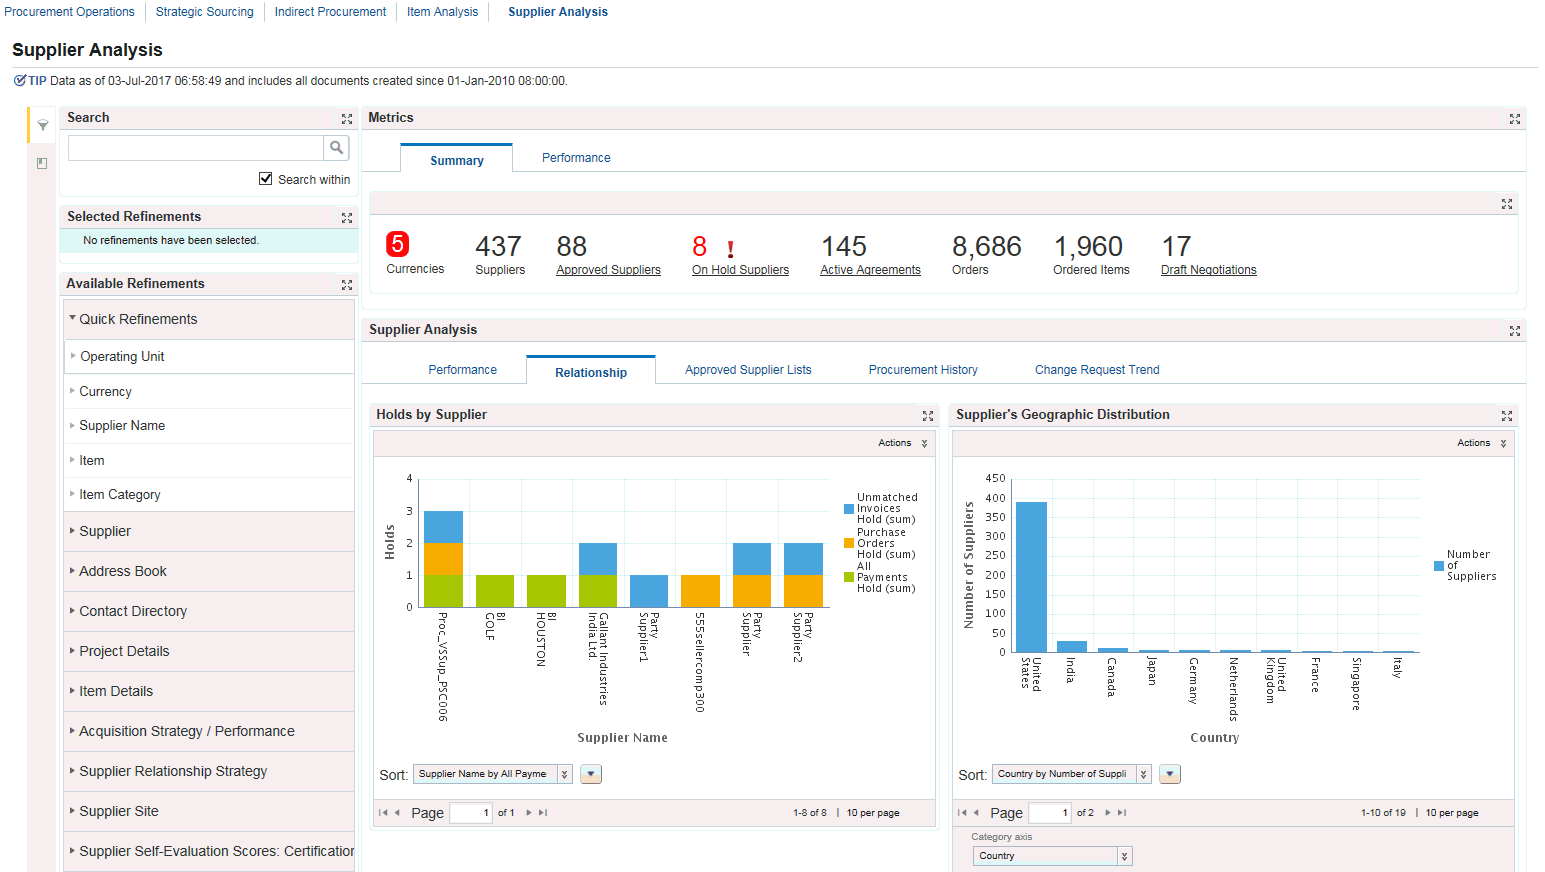The image size is (1545, 872).
Task: Click the bookmark icon below the funnel
Action: click(x=42, y=163)
